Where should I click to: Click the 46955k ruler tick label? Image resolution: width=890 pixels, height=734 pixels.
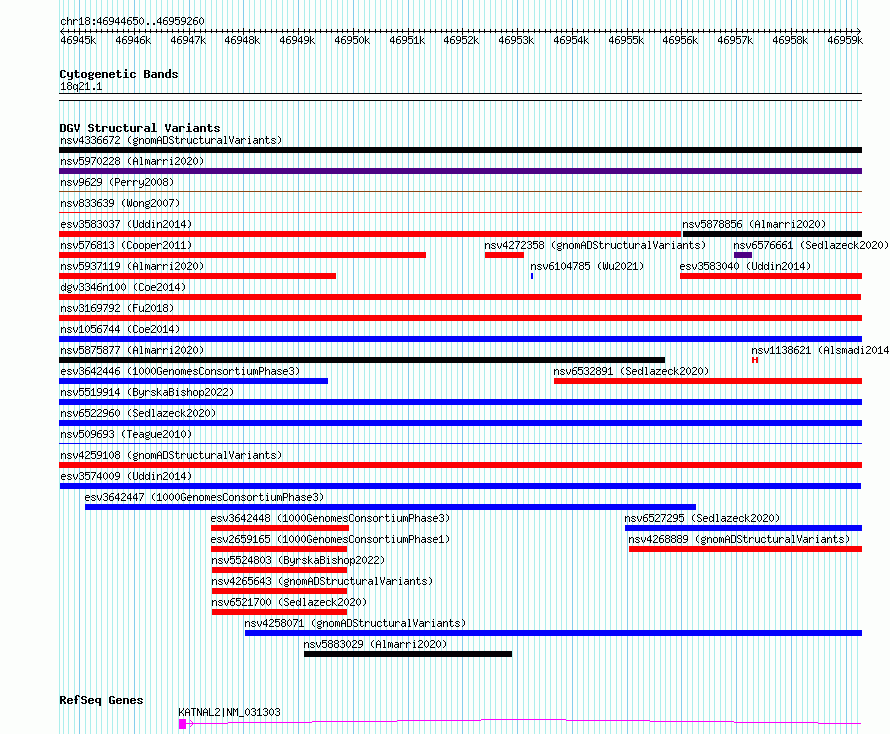[626, 40]
